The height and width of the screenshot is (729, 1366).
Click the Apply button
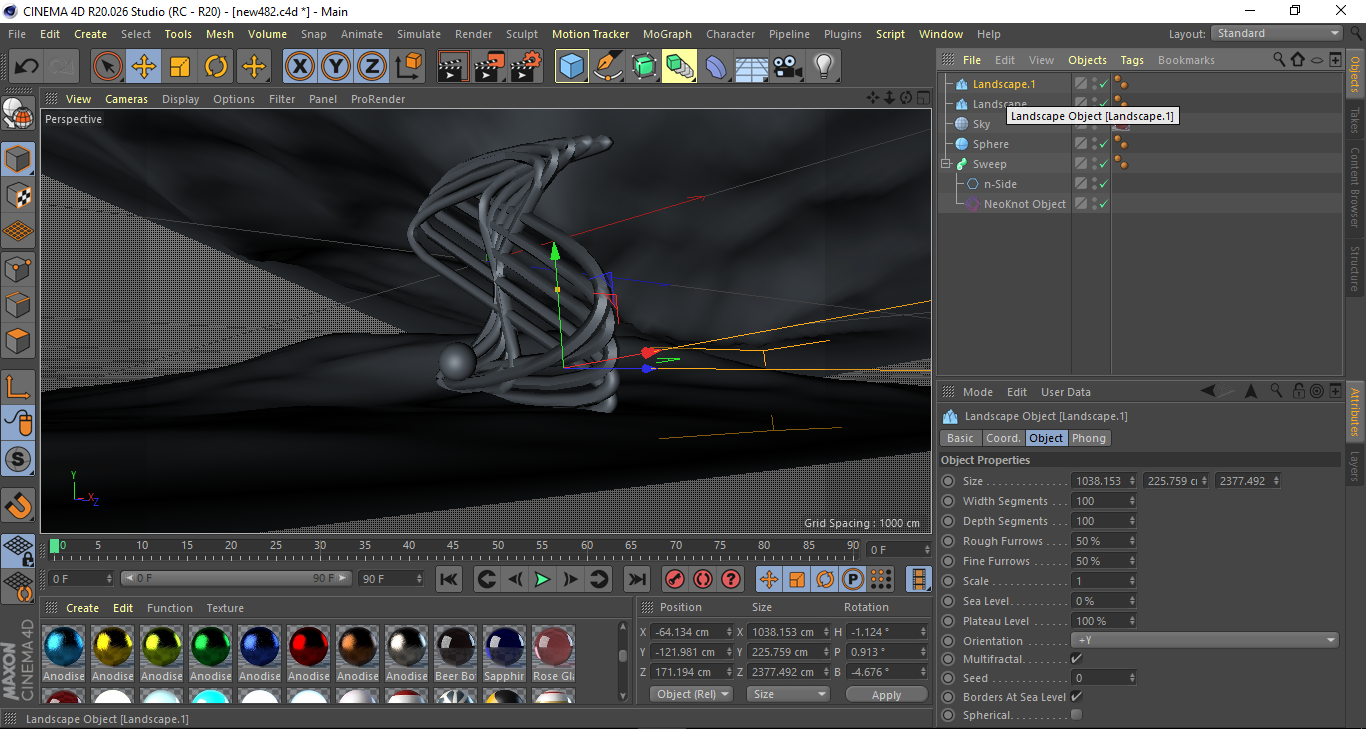click(886, 694)
